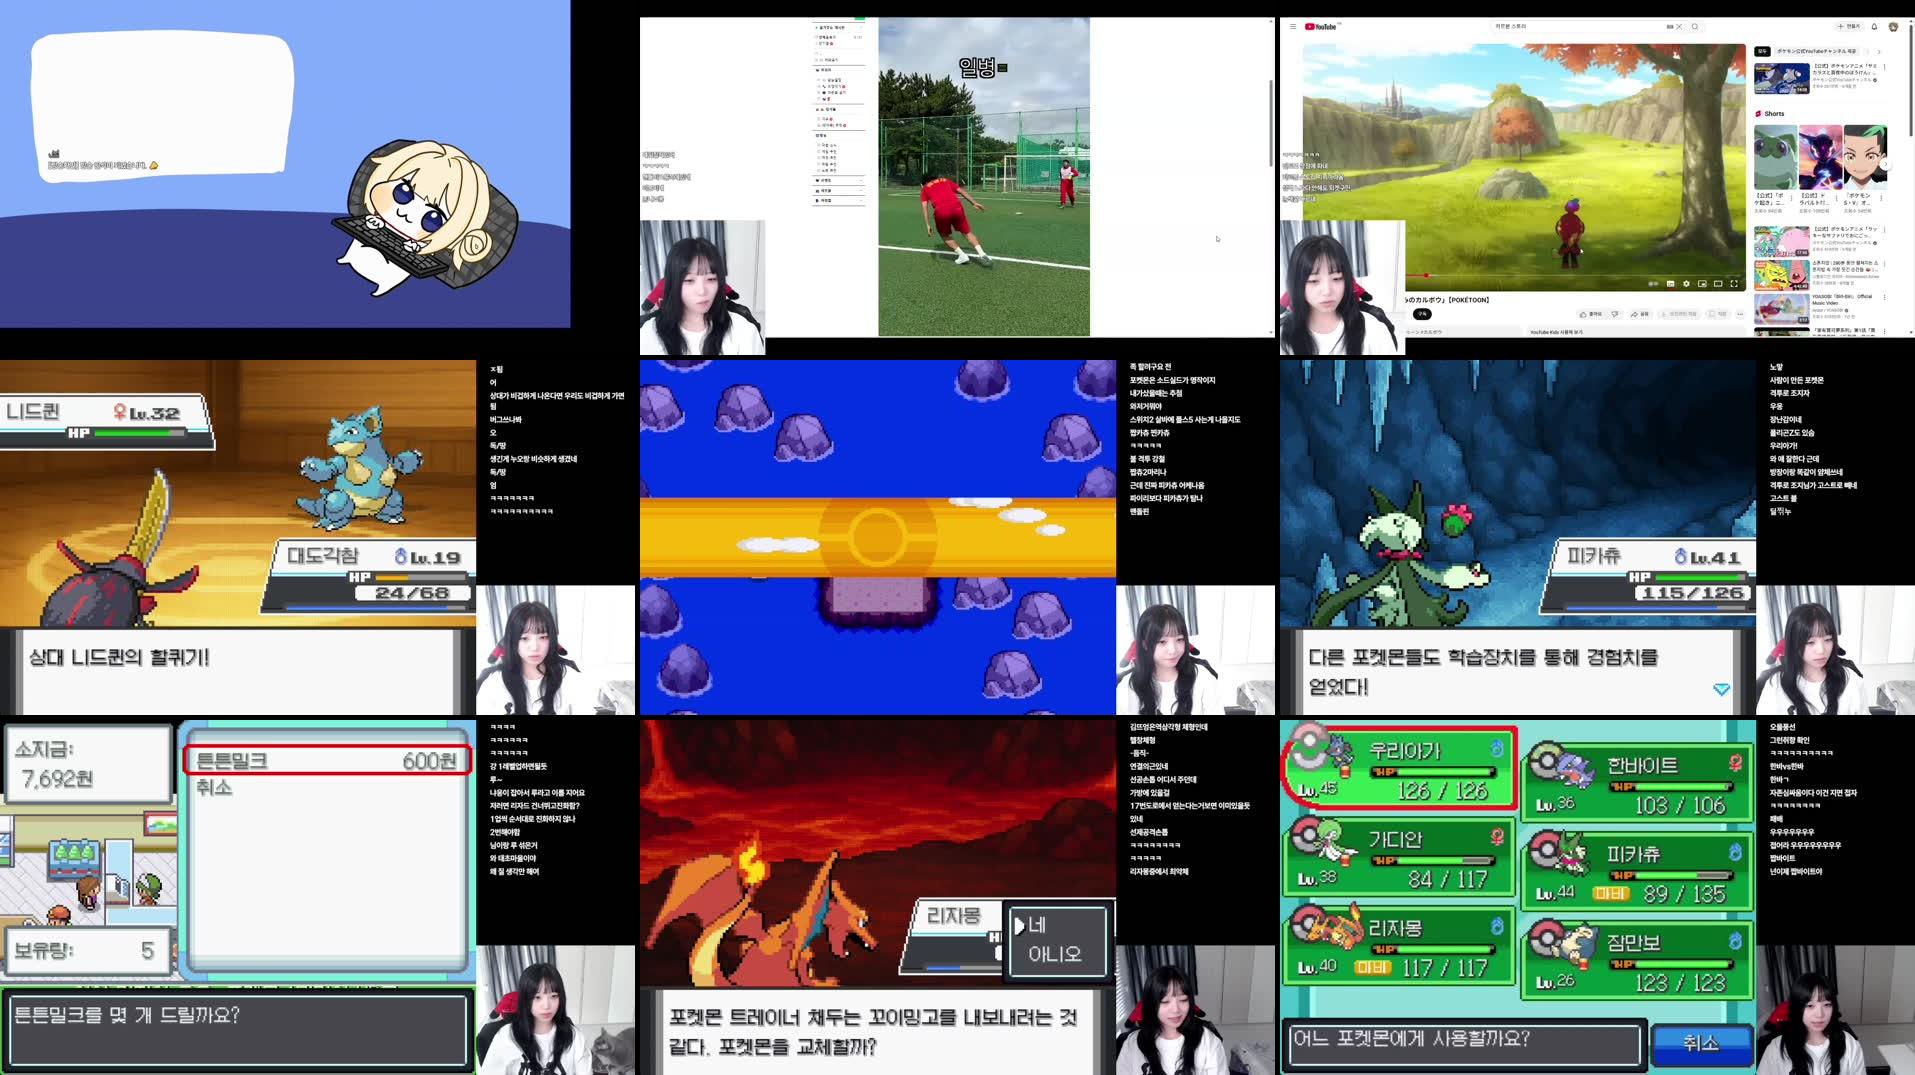The image size is (1915, 1075).
Task: Open the green Pokémon Shorts thumbnail
Action: pos(1775,157)
